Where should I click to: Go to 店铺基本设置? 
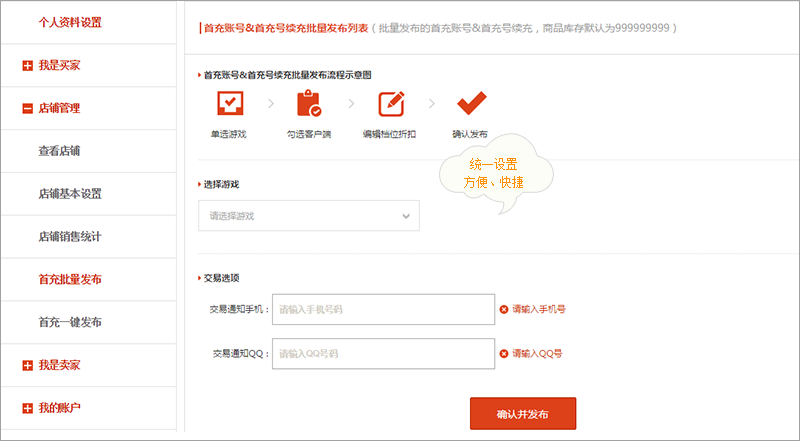70,194
